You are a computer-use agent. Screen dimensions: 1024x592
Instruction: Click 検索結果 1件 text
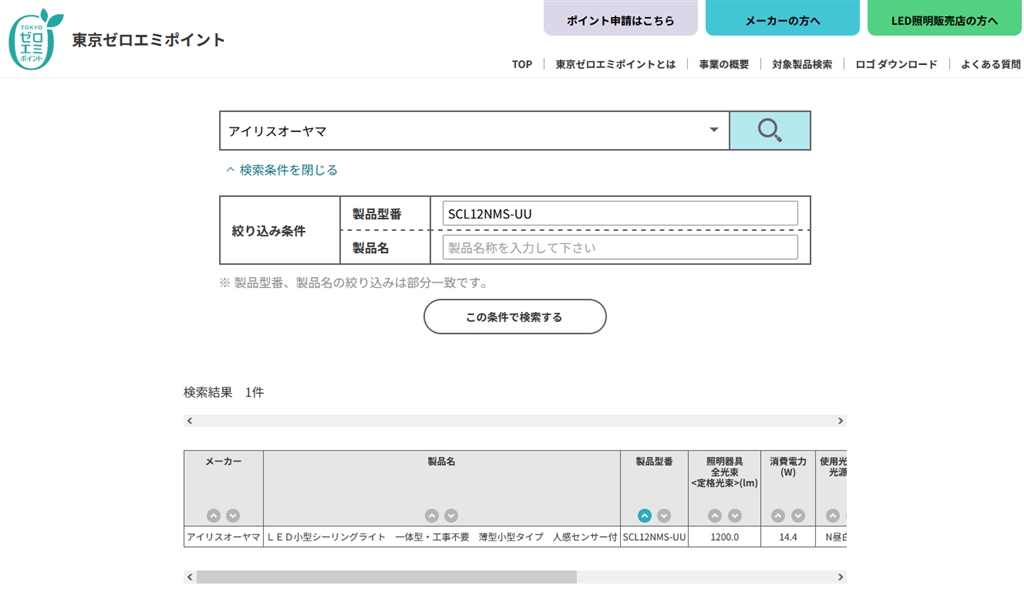coord(223,393)
